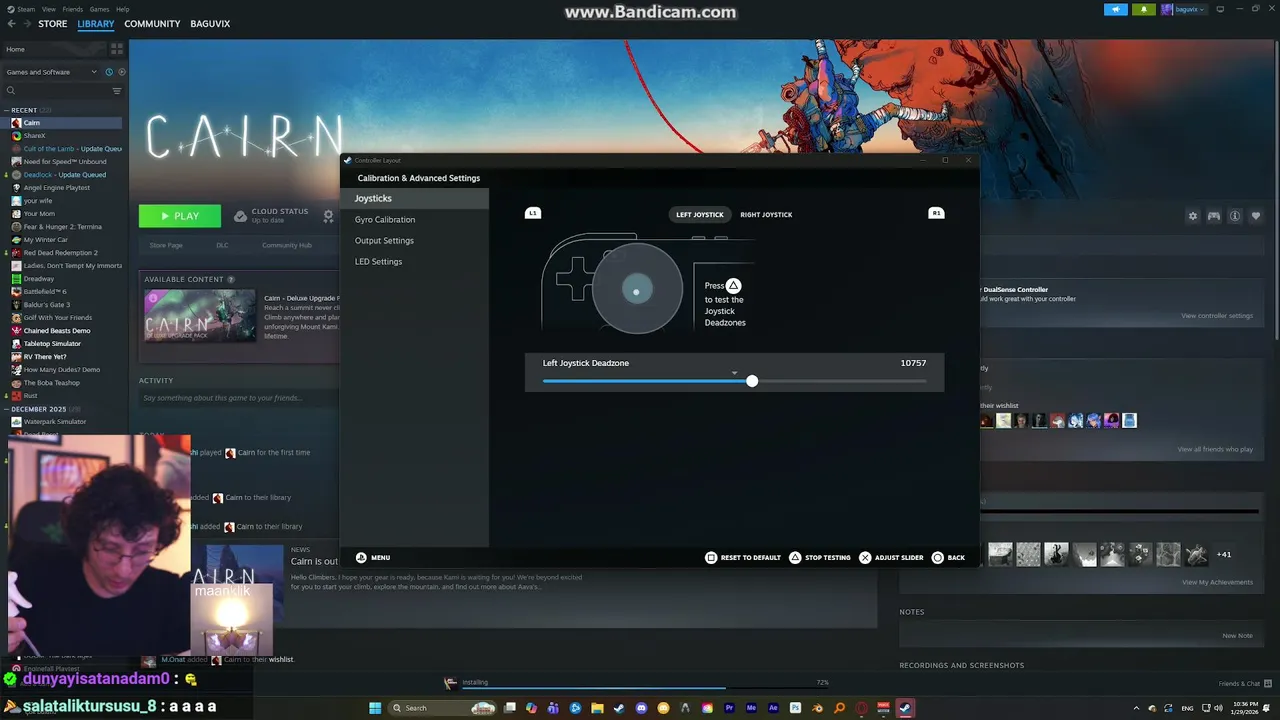The image size is (1280, 720).
Task: Click the Cloud Status cloud icon
Action: coord(240,216)
